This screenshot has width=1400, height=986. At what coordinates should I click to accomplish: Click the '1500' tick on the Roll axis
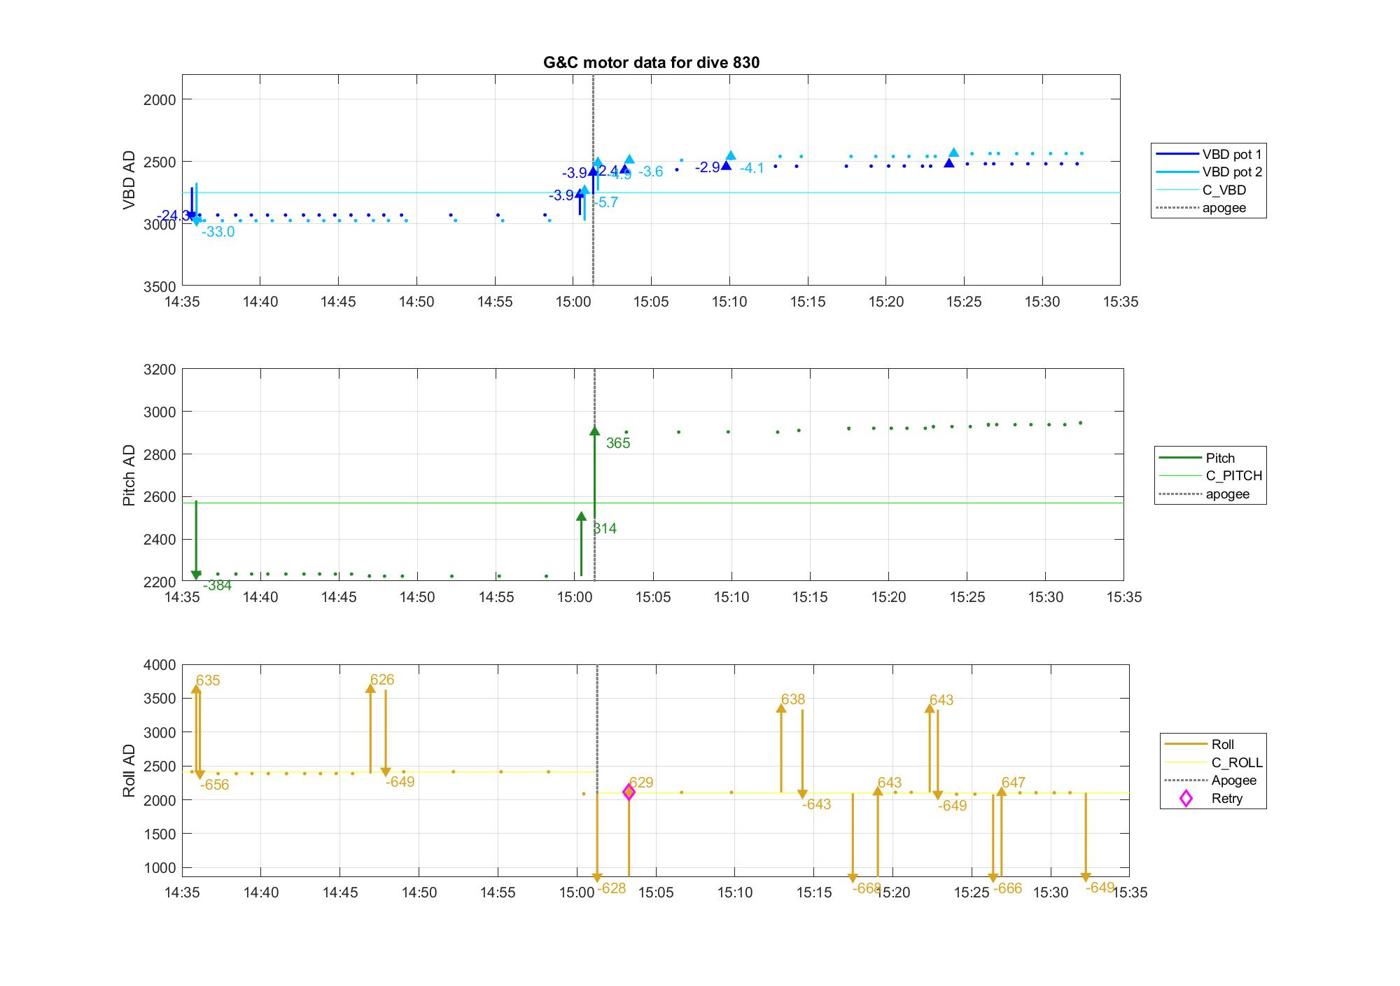[162, 834]
